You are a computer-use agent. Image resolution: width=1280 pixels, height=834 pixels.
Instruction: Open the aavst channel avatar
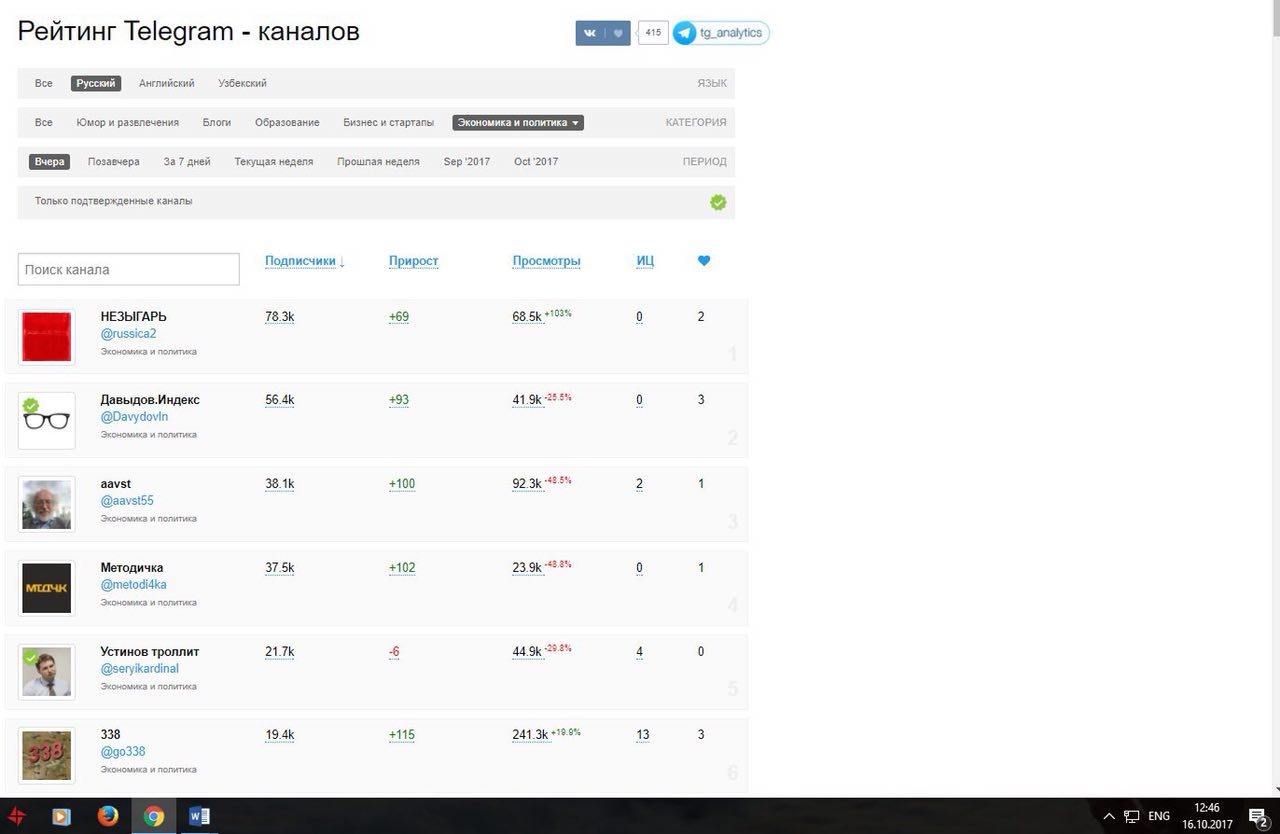(47, 505)
